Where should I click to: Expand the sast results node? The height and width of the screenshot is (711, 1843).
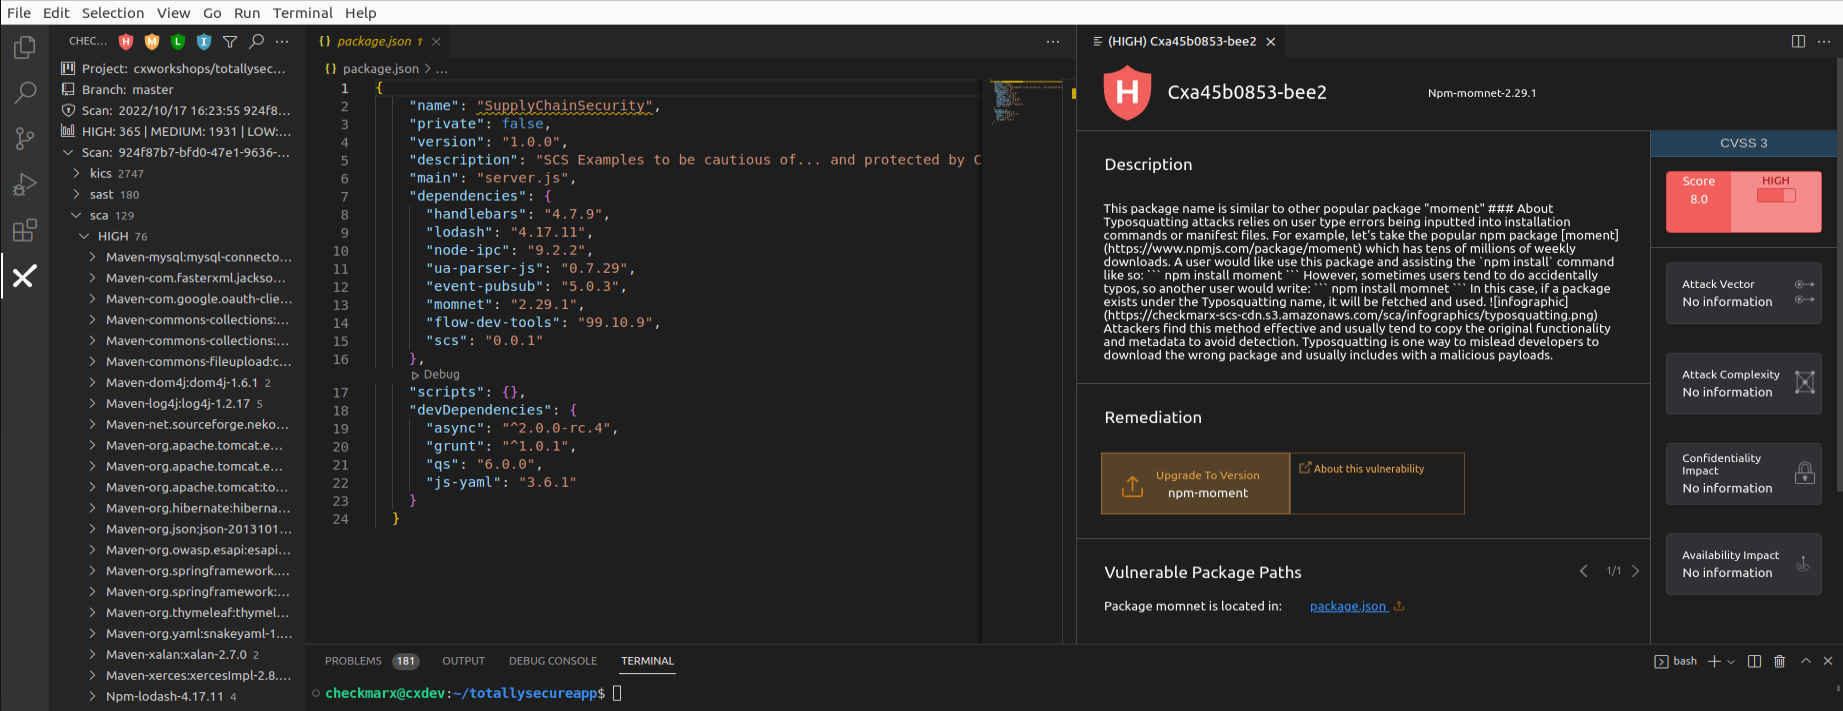76,194
